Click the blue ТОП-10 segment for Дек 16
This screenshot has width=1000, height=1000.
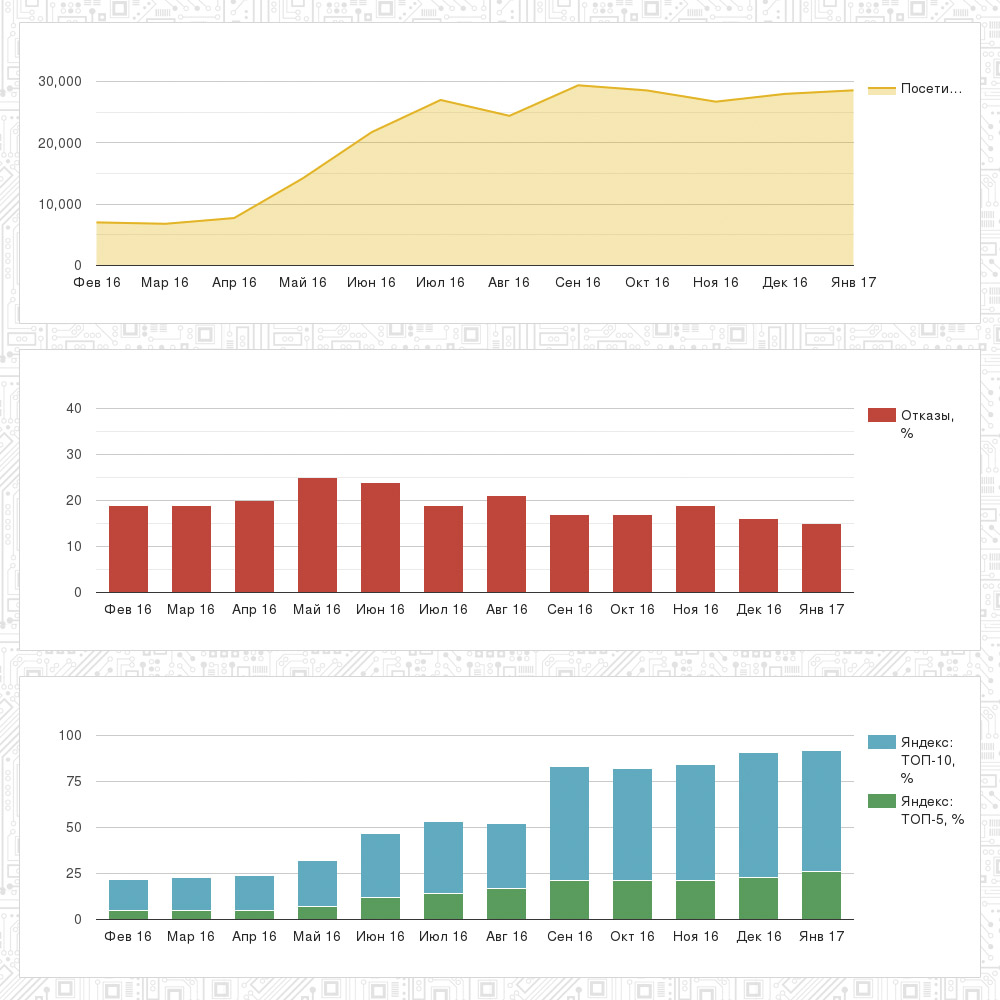coord(758,815)
